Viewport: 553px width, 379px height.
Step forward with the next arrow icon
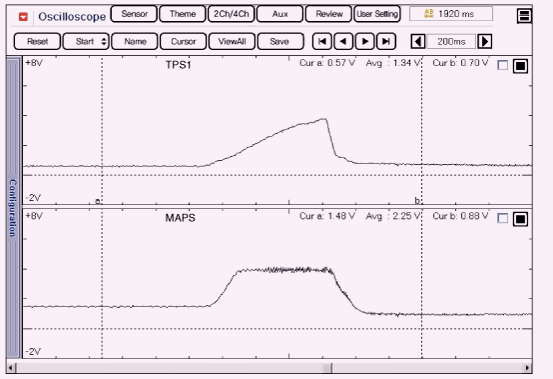pyautogui.click(x=365, y=42)
